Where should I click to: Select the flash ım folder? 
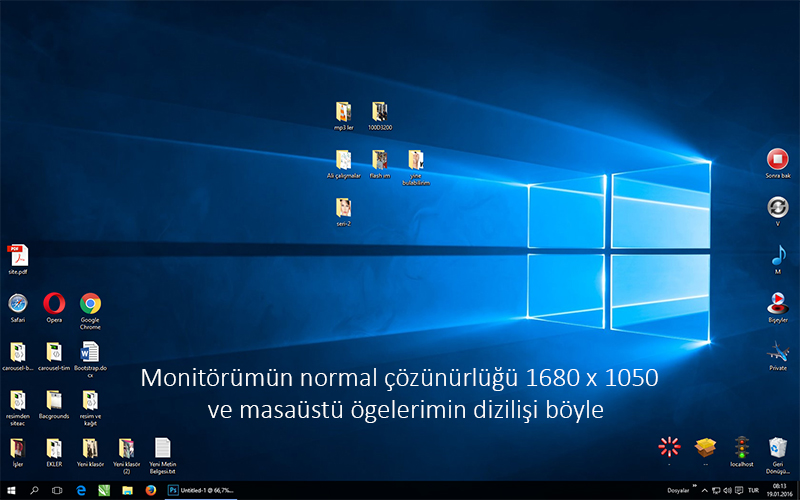click(380, 163)
